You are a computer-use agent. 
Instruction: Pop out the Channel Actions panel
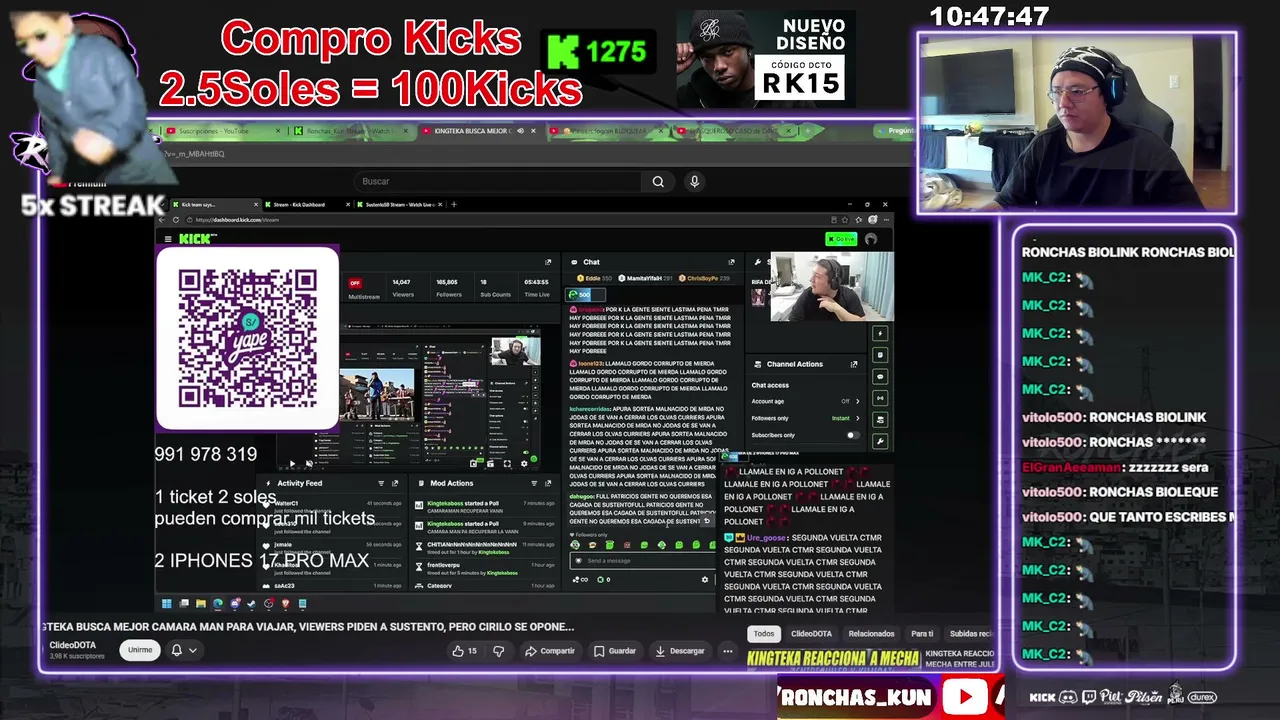coord(853,364)
